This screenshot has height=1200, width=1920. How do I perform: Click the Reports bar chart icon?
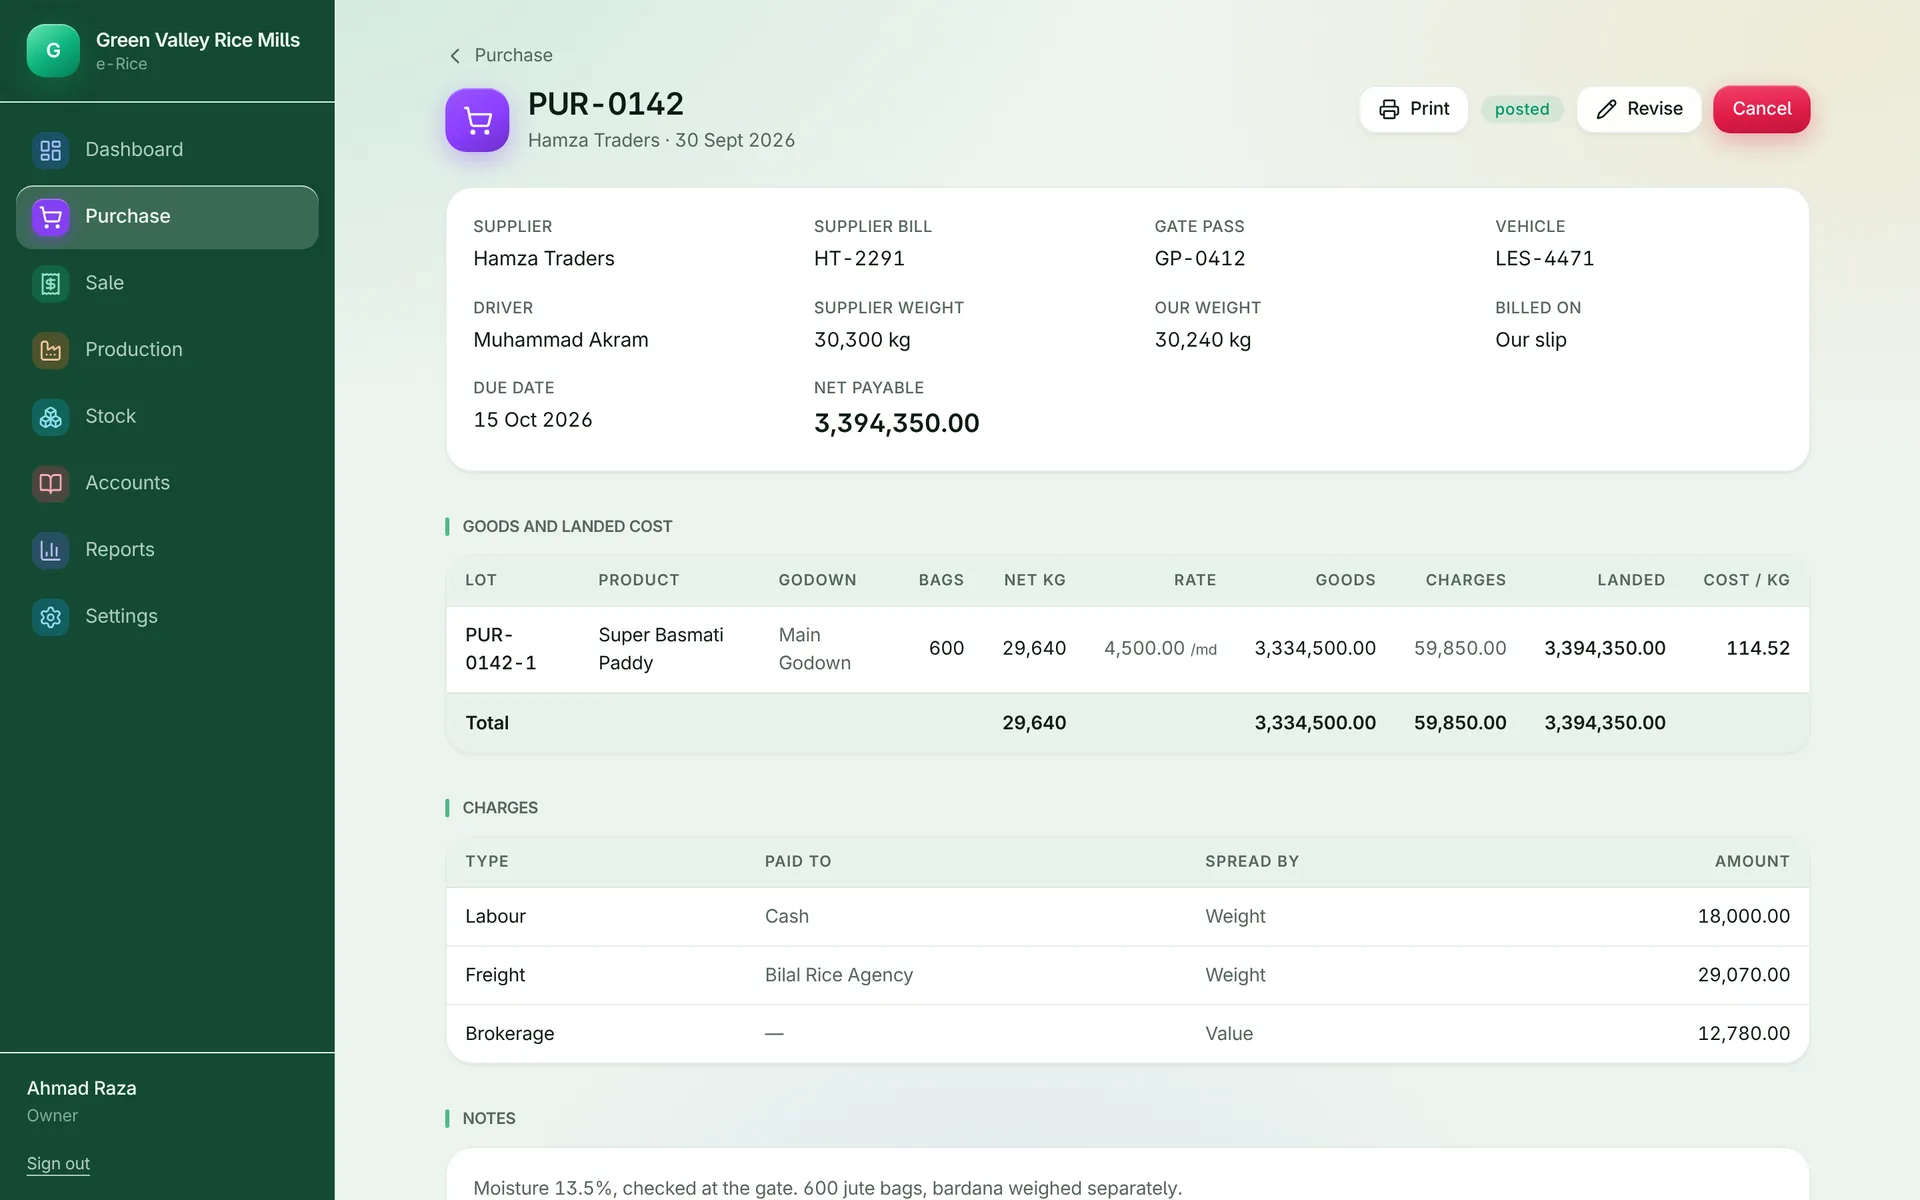tap(51, 550)
